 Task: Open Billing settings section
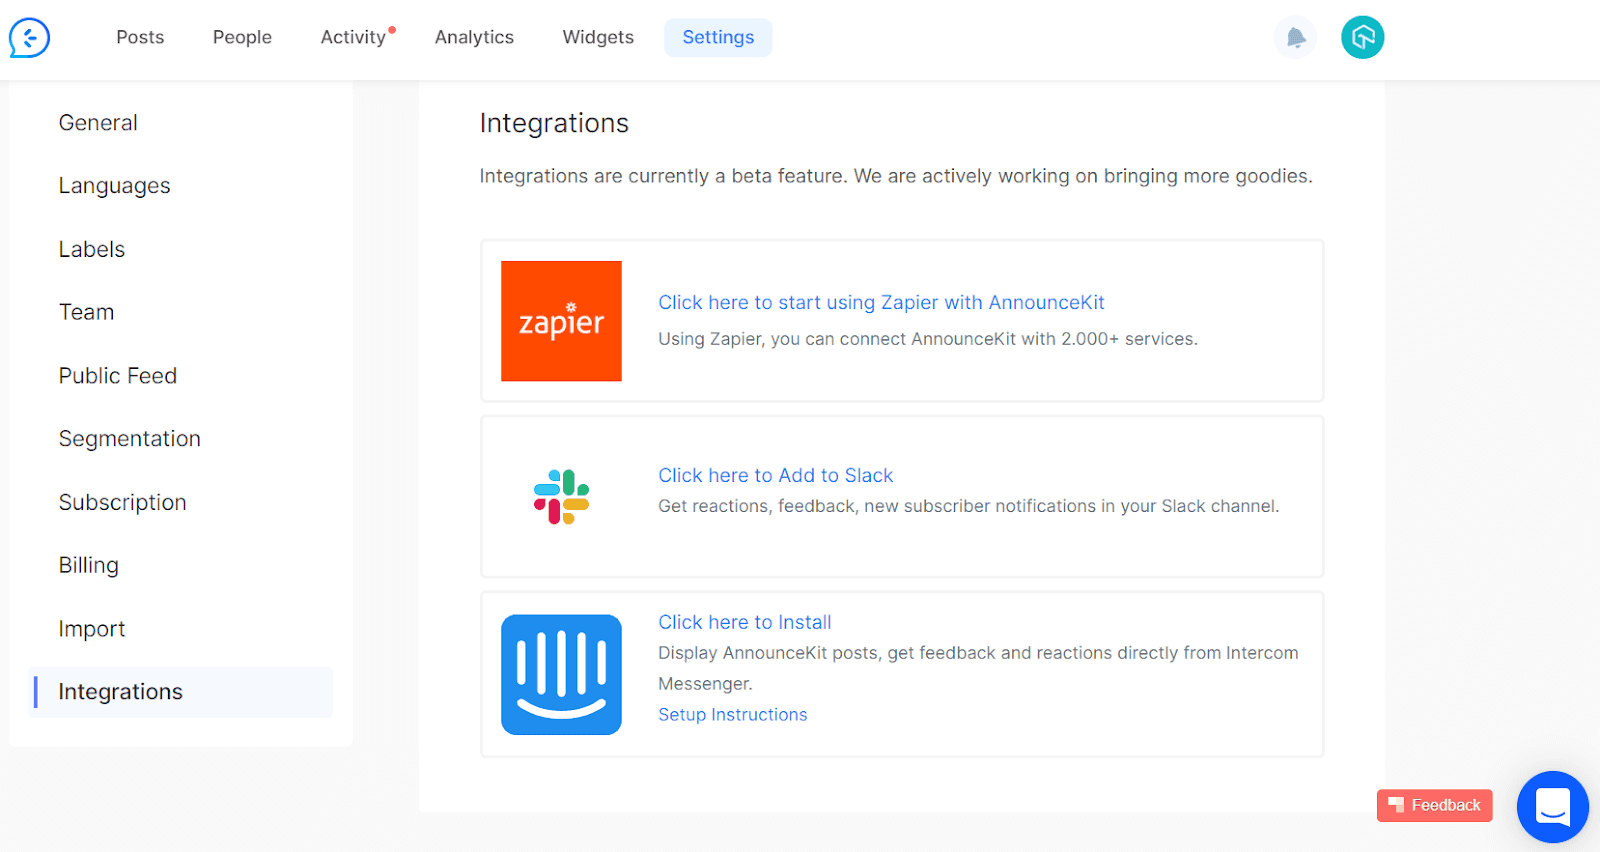click(x=88, y=566)
